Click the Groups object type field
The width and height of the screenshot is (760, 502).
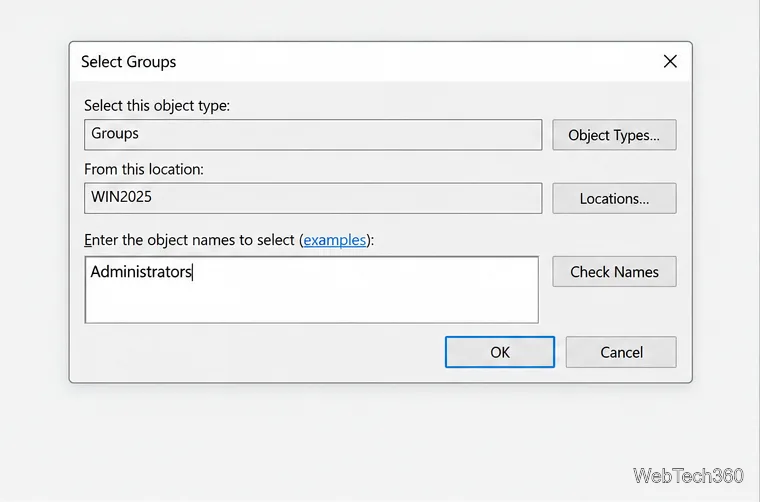click(x=313, y=135)
